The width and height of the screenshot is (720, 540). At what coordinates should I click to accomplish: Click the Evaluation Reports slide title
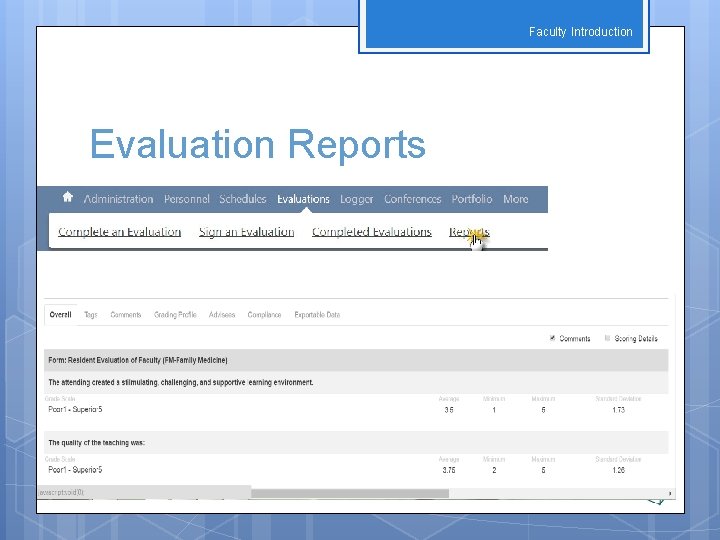(258, 144)
